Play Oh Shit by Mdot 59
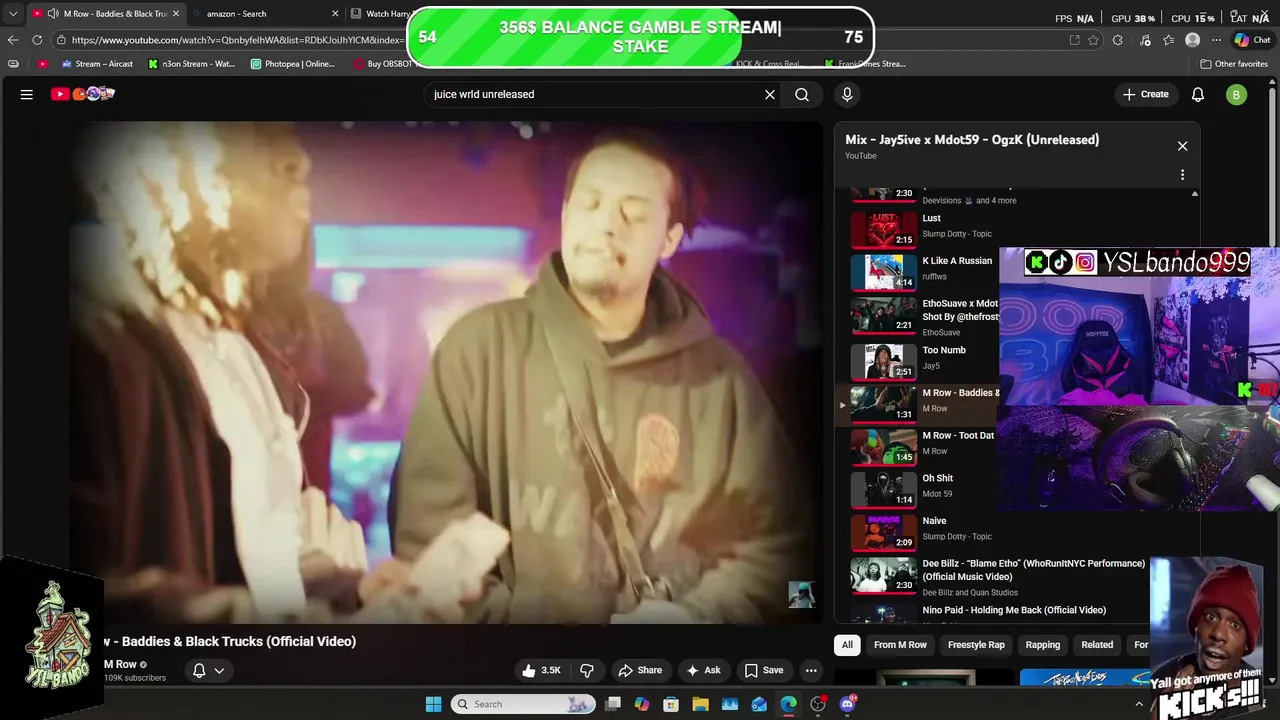The width and height of the screenshot is (1280, 720). coord(884,489)
